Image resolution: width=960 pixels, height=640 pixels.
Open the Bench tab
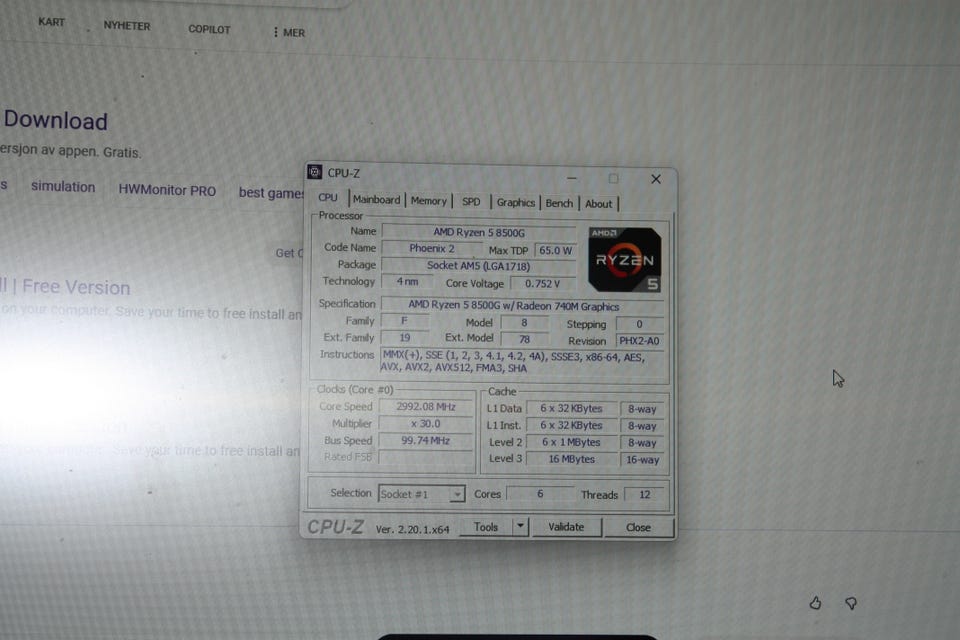pos(559,203)
